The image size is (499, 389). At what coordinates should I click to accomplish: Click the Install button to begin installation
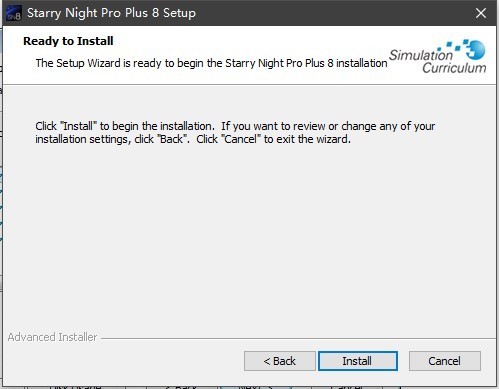pyautogui.click(x=358, y=361)
